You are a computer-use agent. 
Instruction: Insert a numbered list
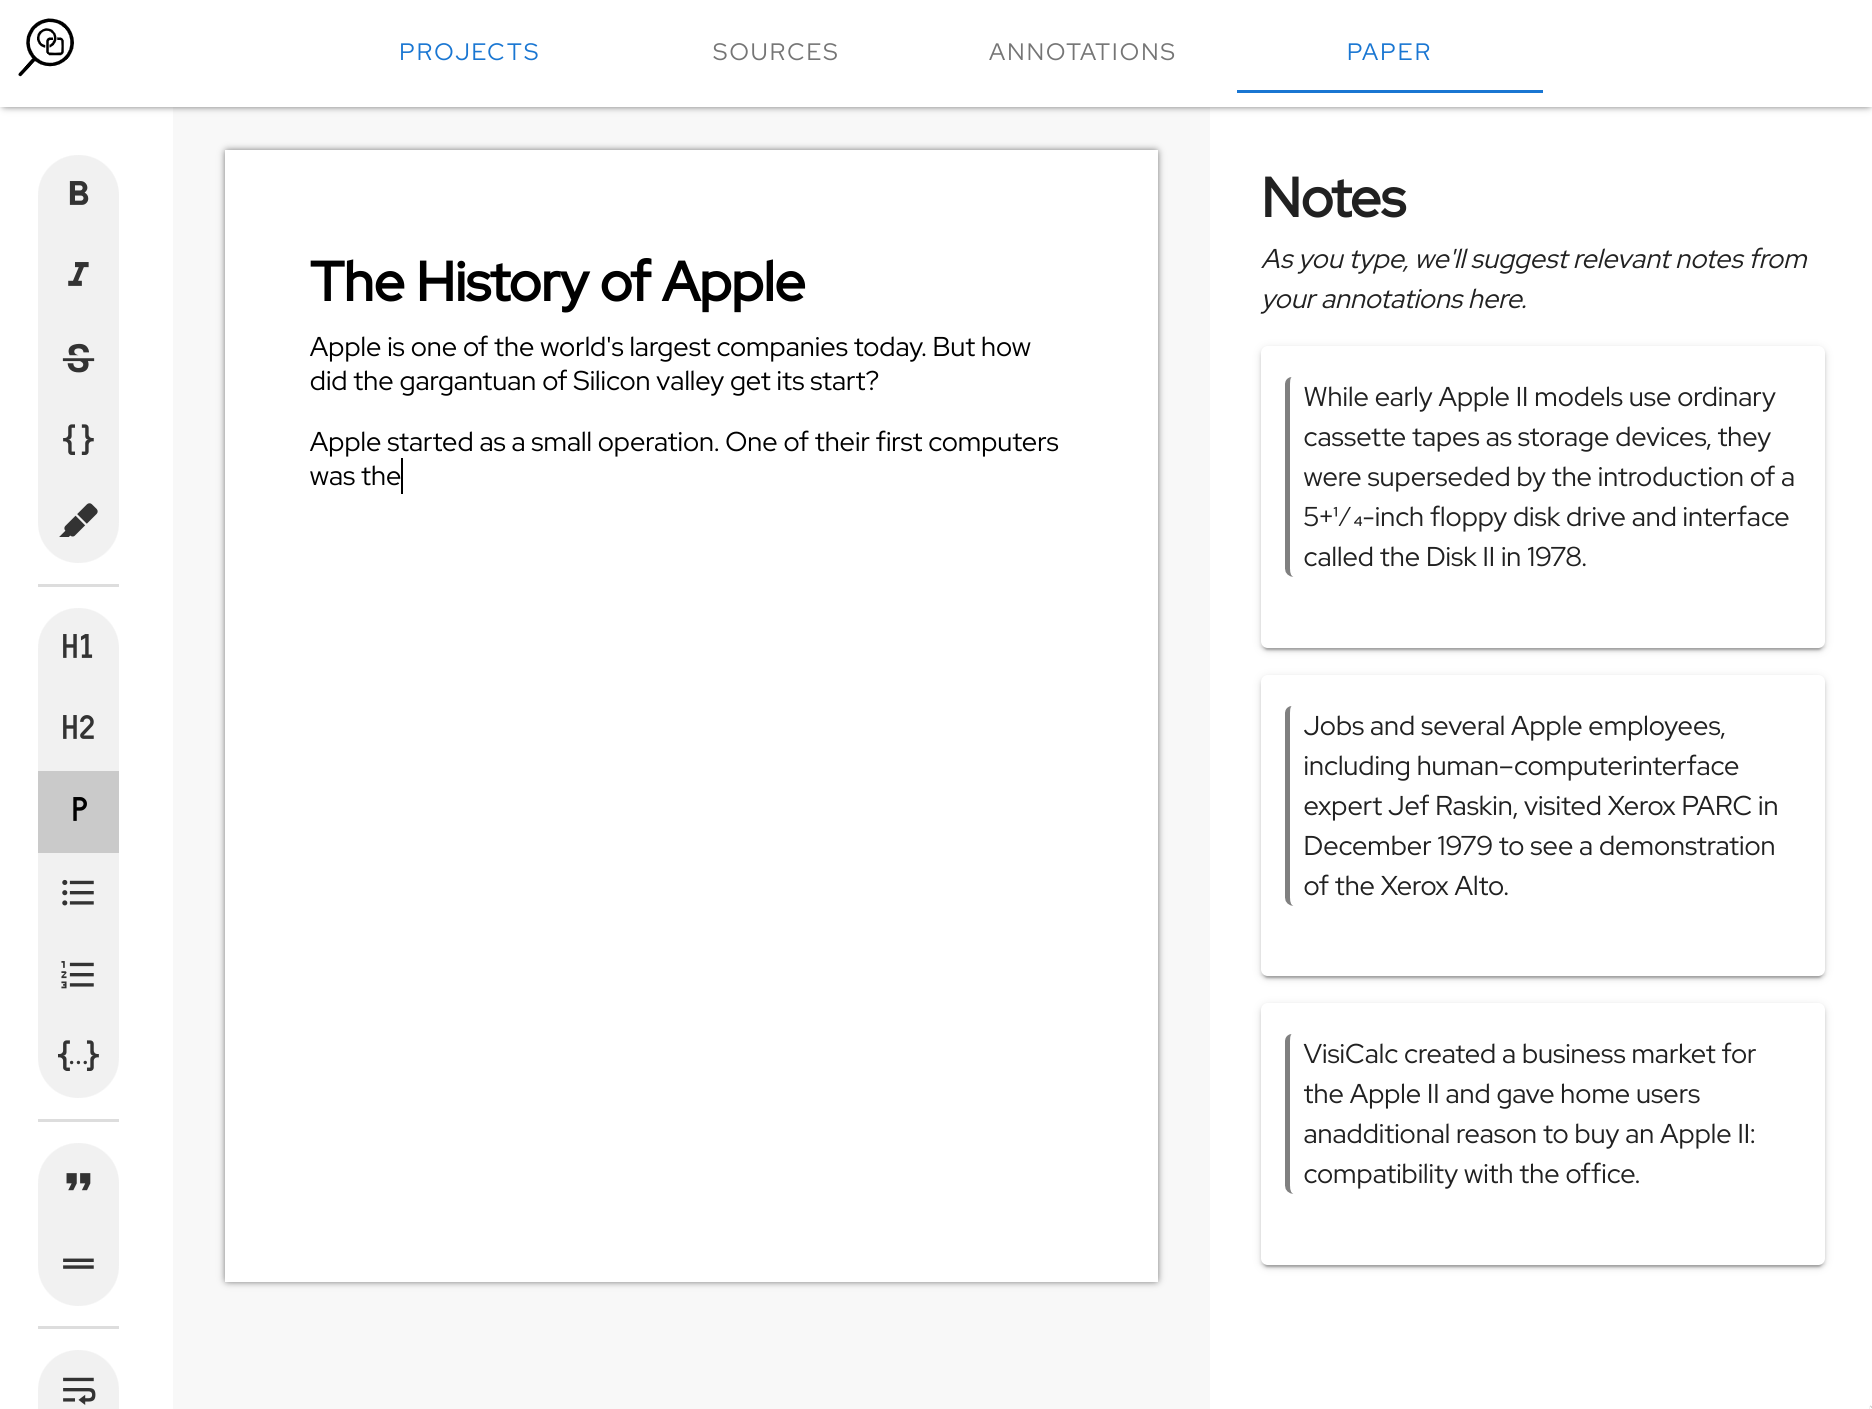(x=78, y=974)
